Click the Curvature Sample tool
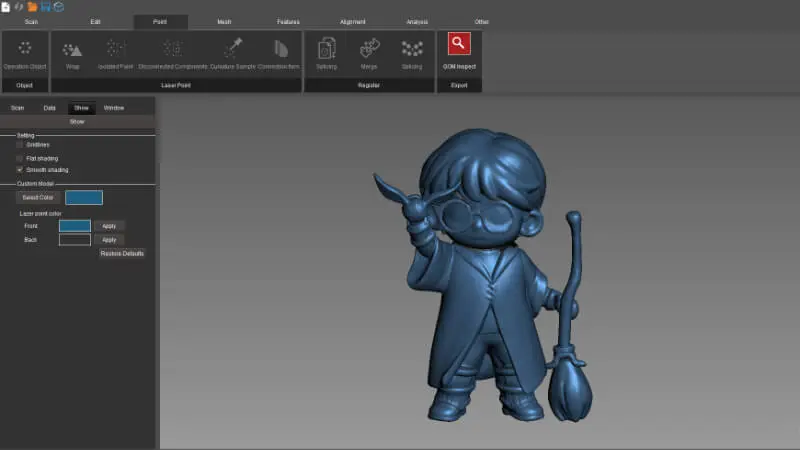The image size is (800, 450). pos(233,54)
